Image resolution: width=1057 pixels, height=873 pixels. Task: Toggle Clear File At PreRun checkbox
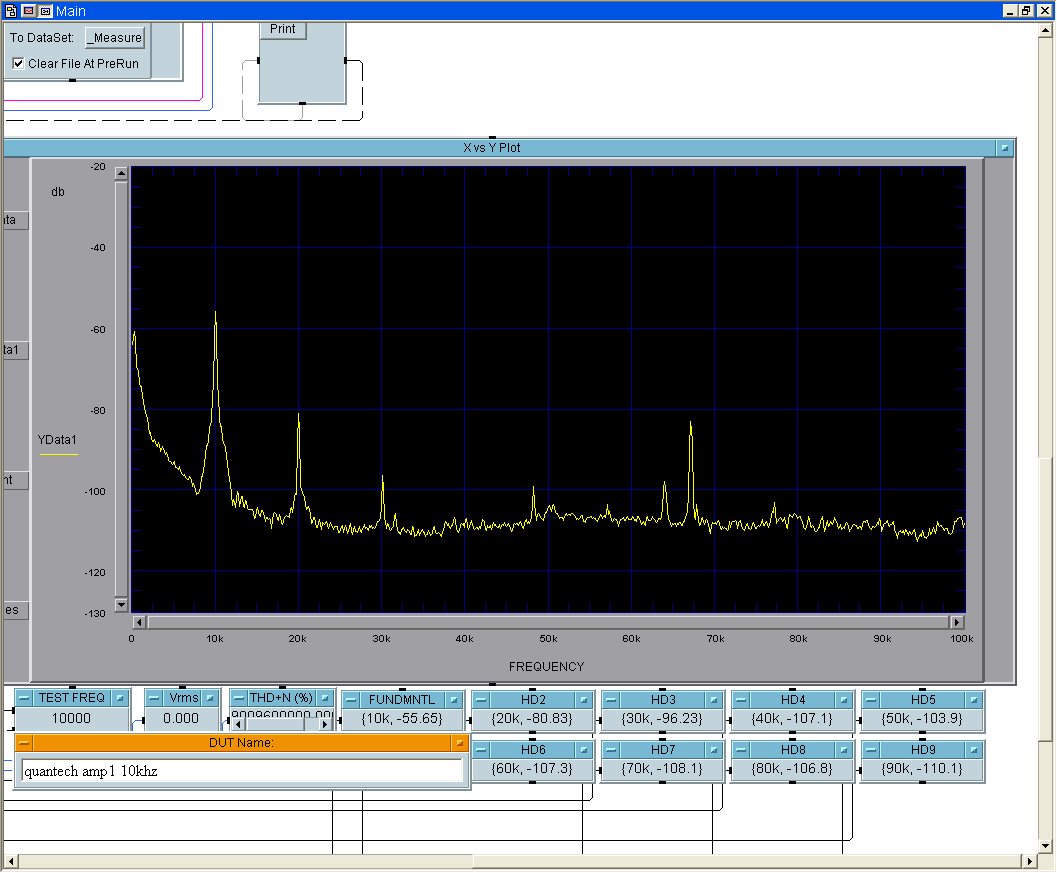(x=18, y=63)
